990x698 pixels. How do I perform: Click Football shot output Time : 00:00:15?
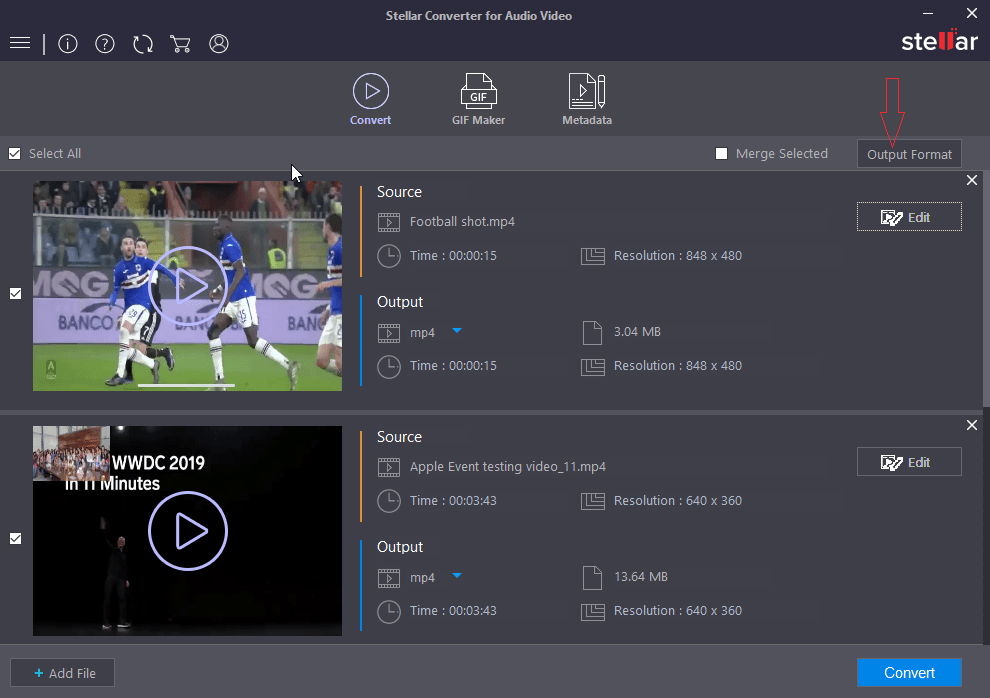point(453,365)
